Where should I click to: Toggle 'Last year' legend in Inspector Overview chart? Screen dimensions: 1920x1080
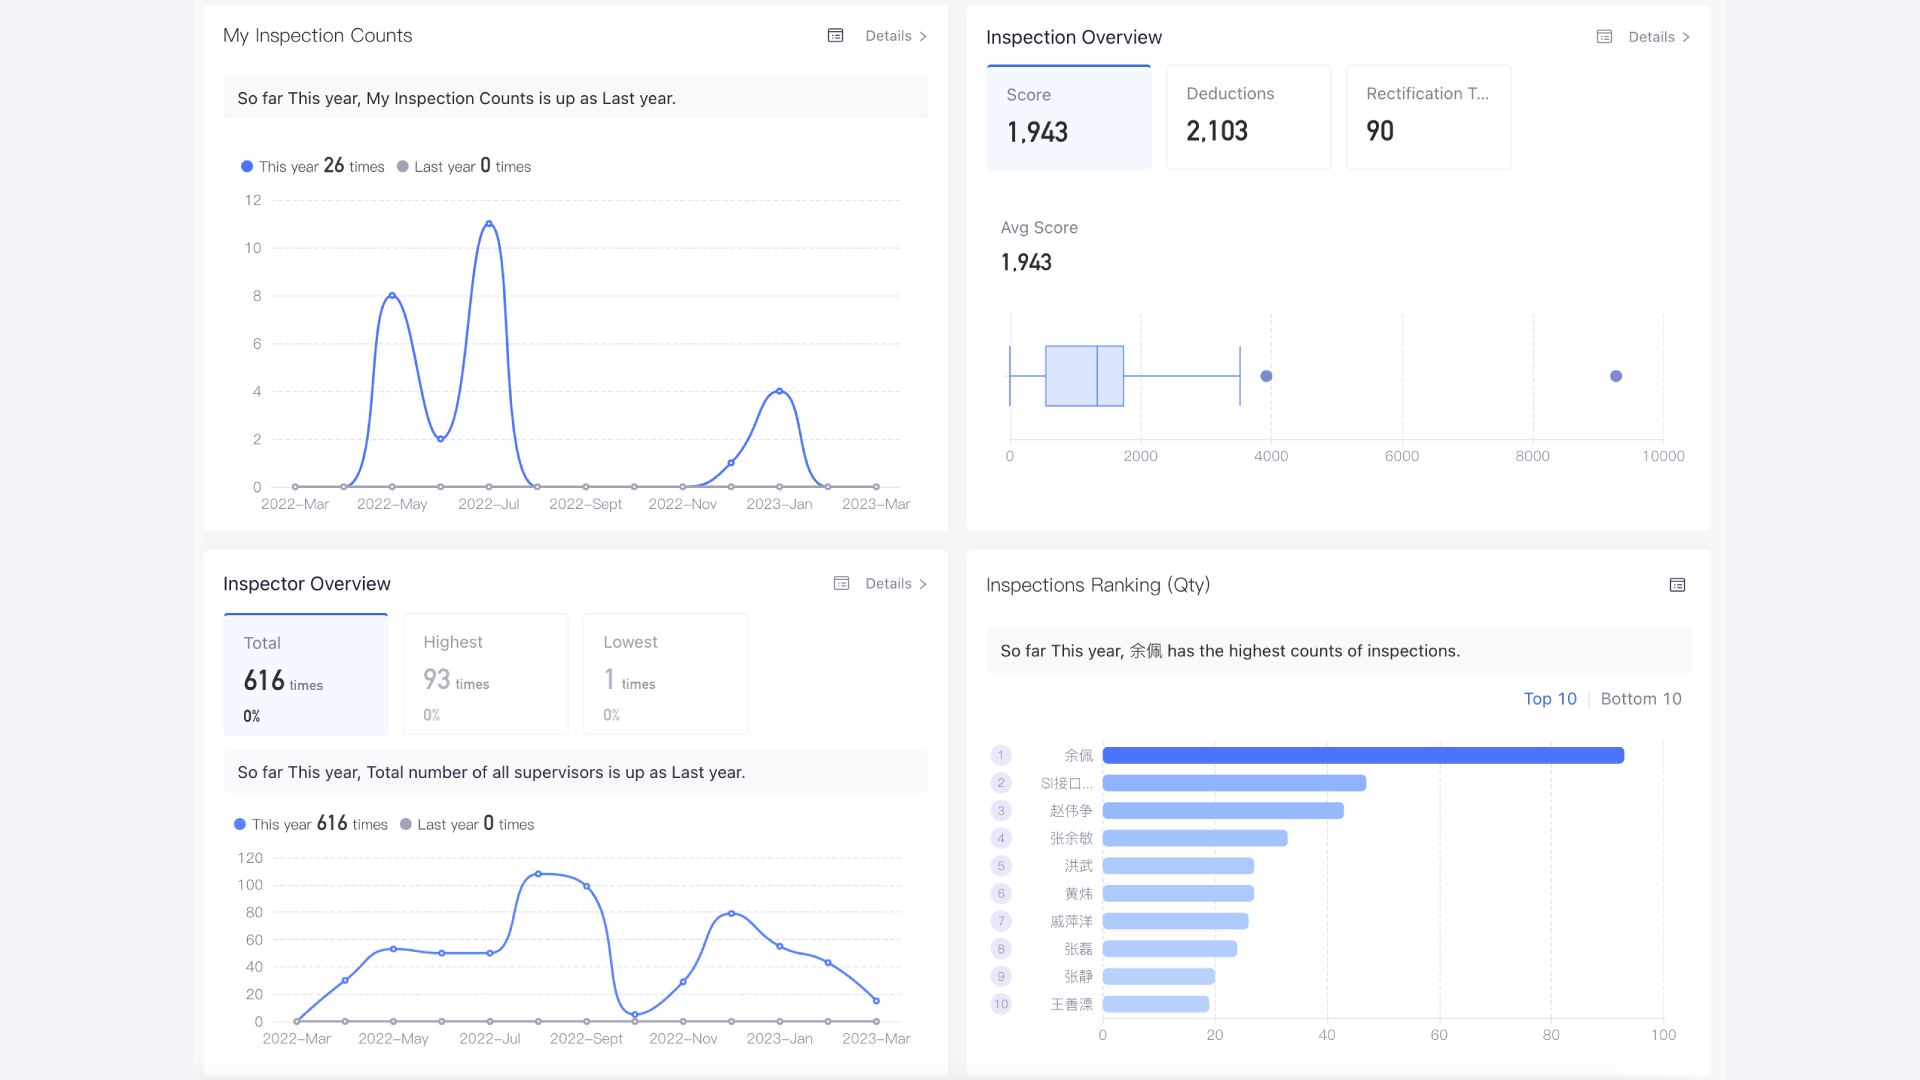406,825
